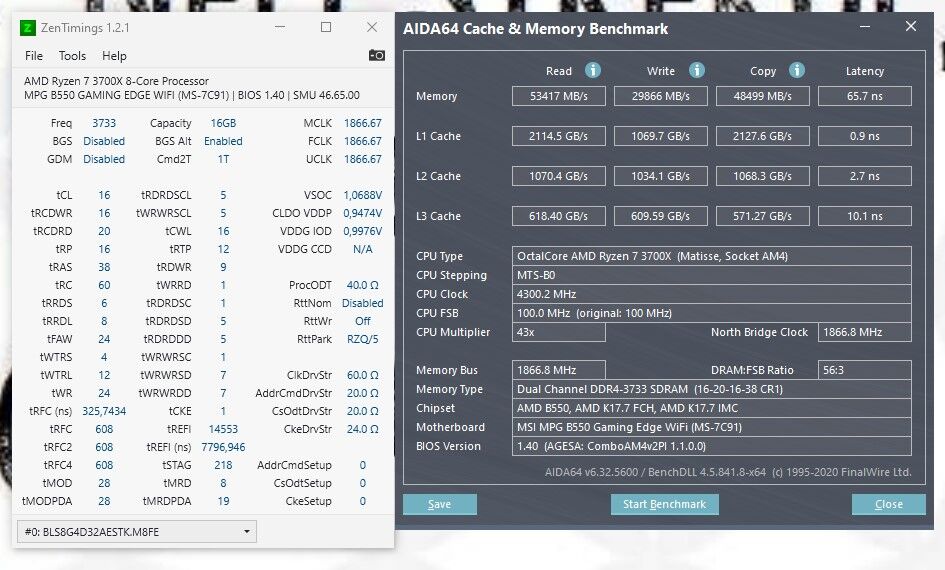Click the DRAM:FSB Ratio field 56:3
Screen dimensions: 945x570
pyautogui.click(x=865, y=370)
